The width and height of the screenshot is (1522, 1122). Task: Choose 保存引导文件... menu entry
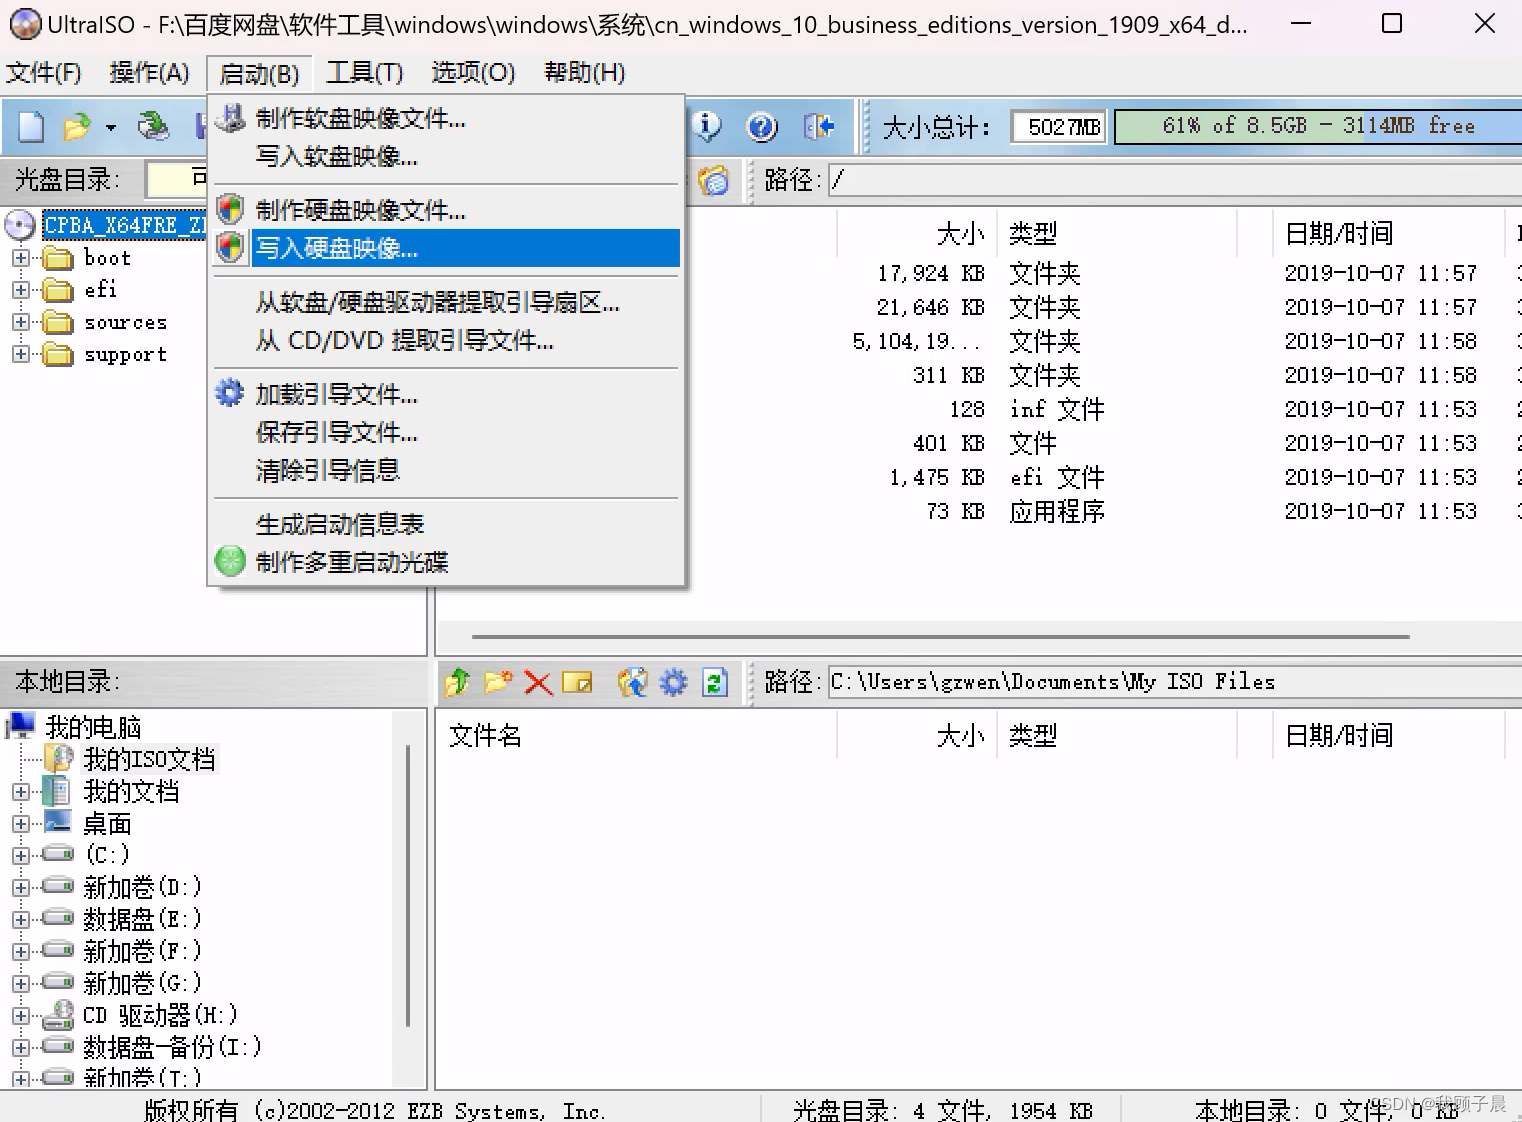[446, 433]
